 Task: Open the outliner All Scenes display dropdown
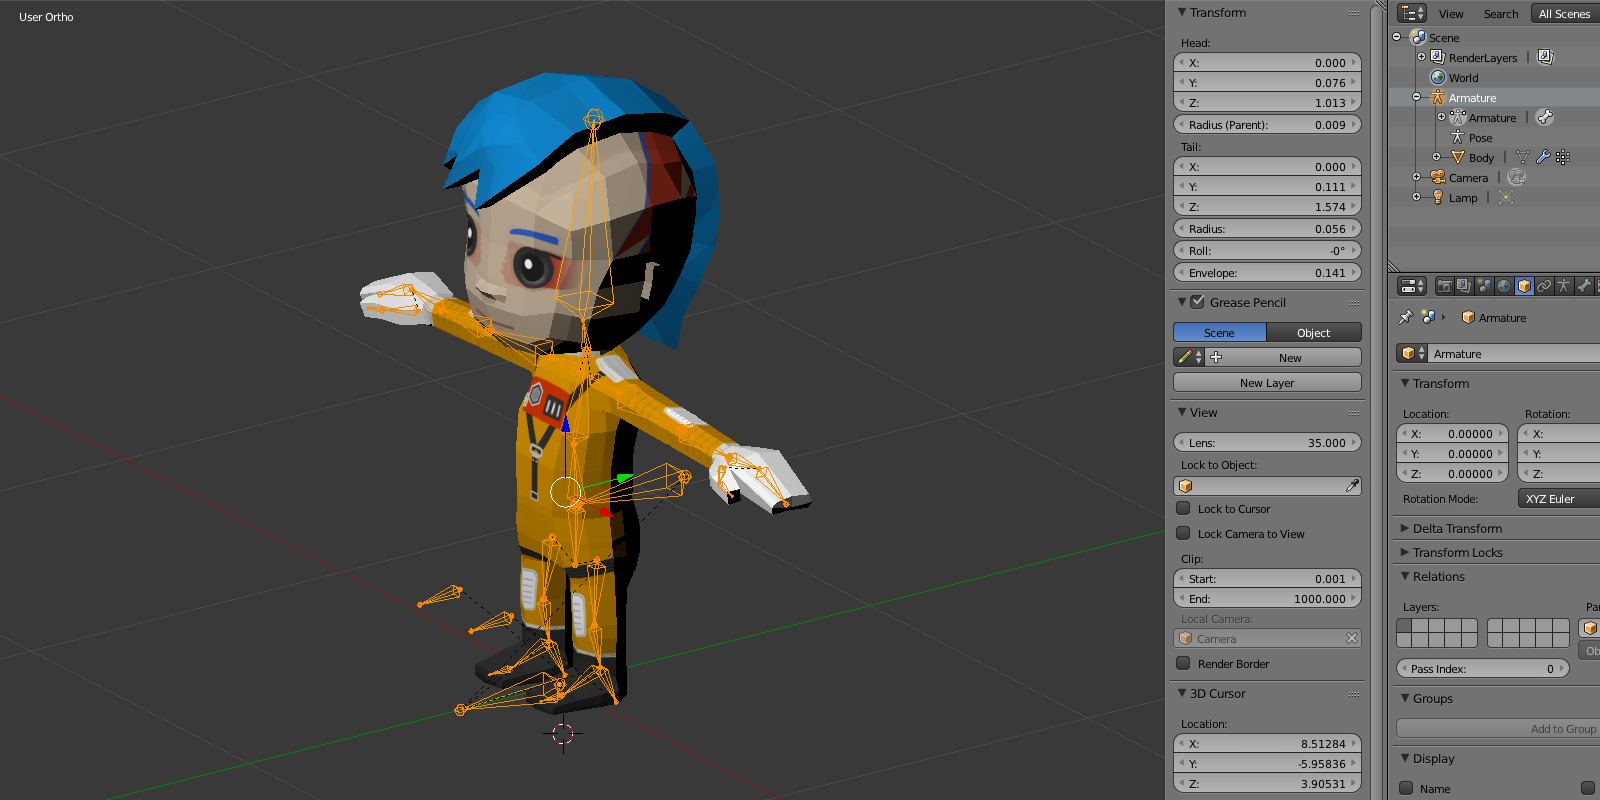click(x=1565, y=13)
